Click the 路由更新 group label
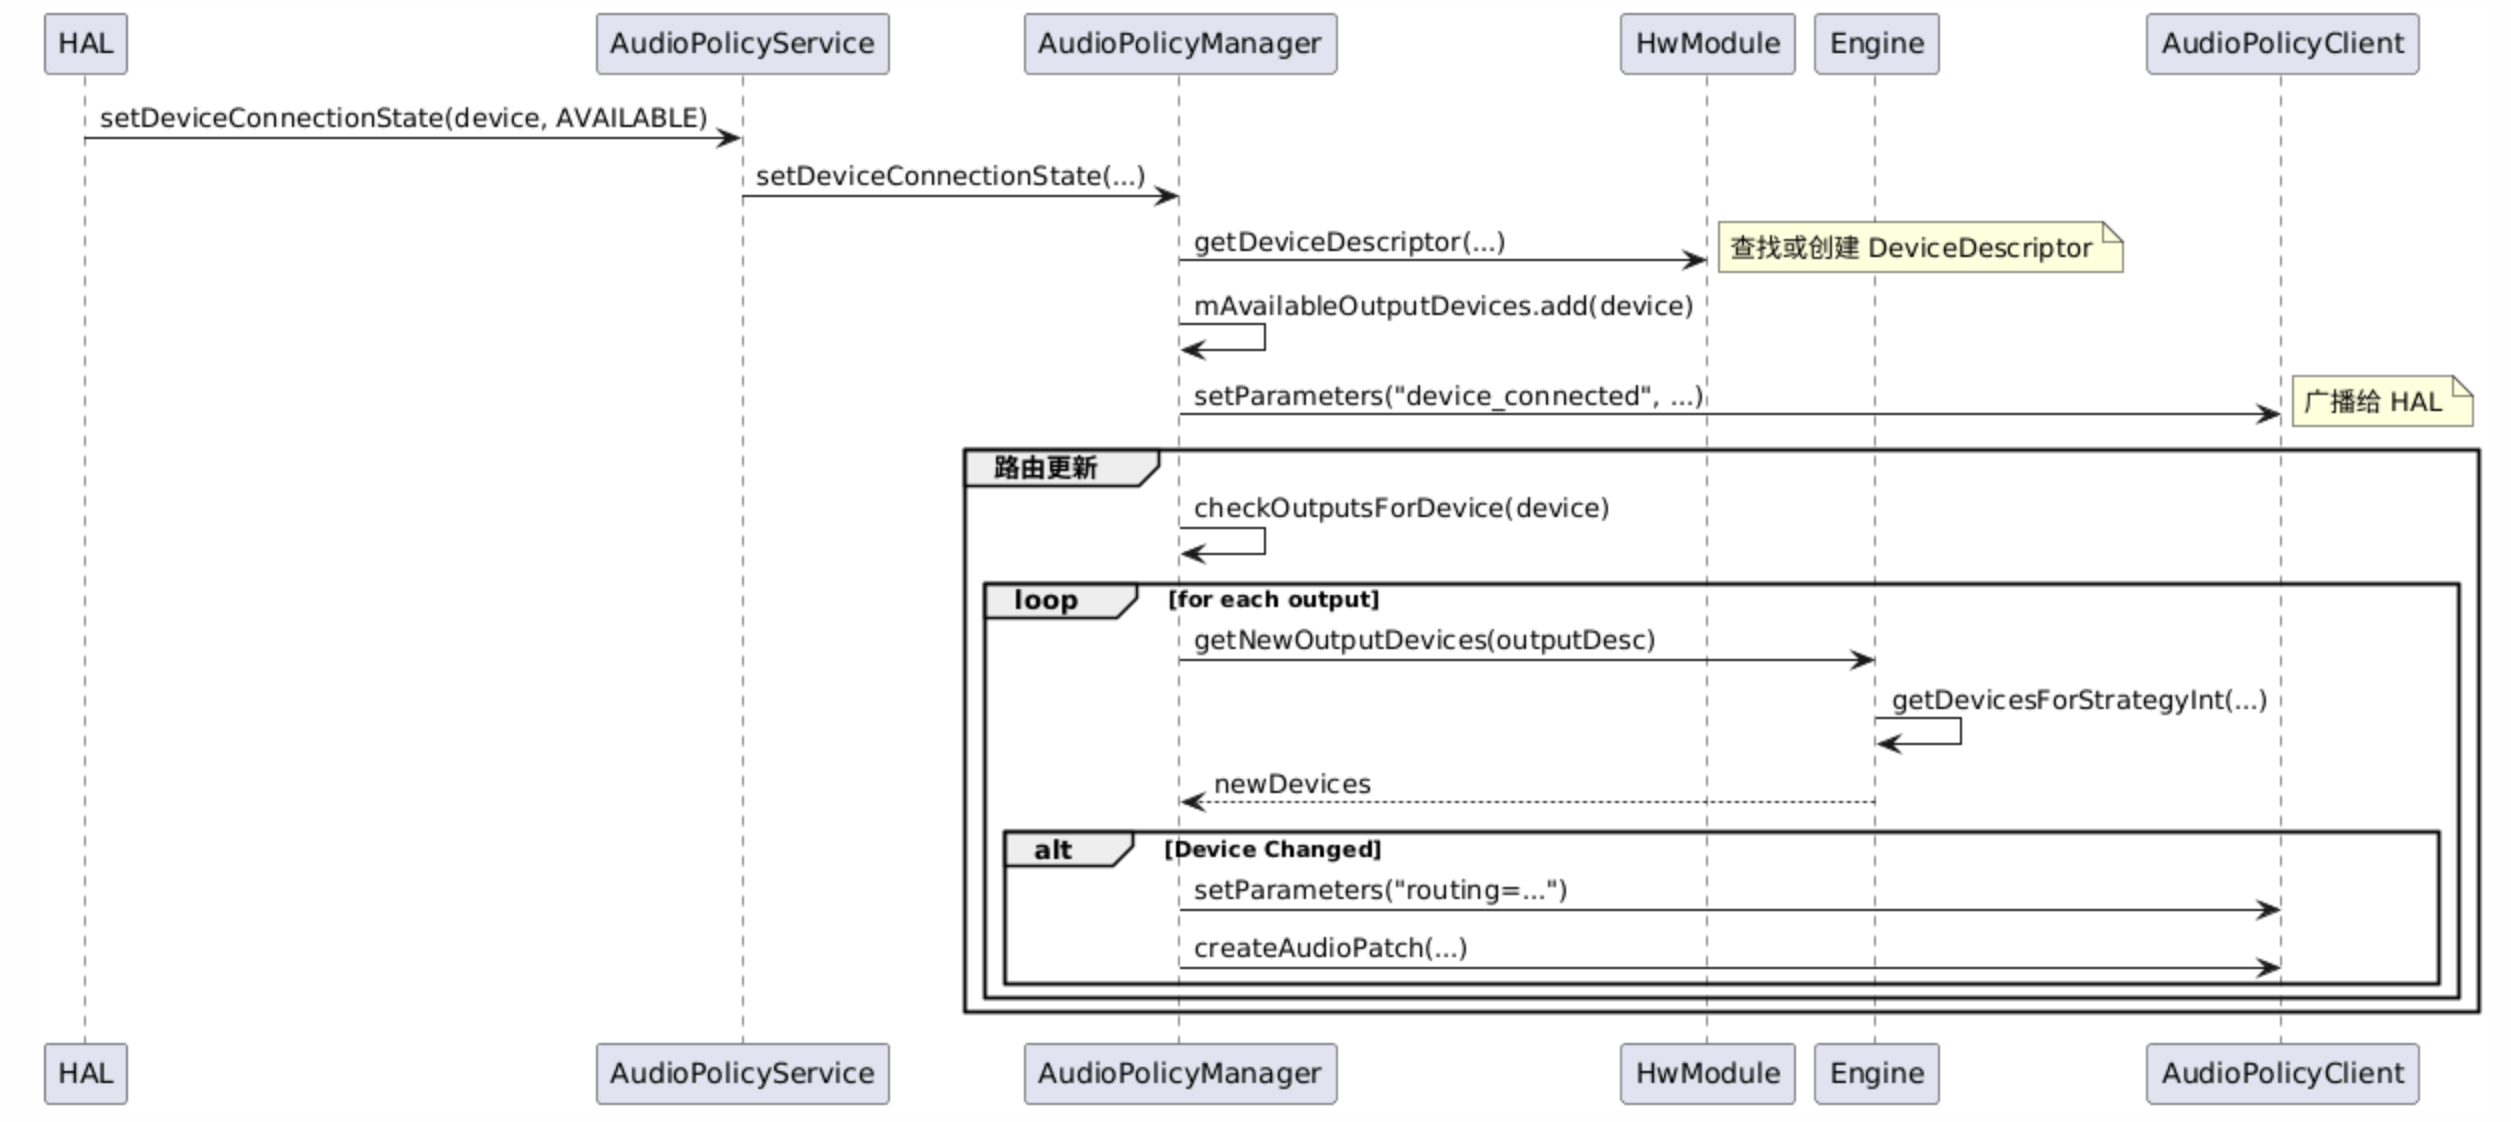 pos(1046,468)
